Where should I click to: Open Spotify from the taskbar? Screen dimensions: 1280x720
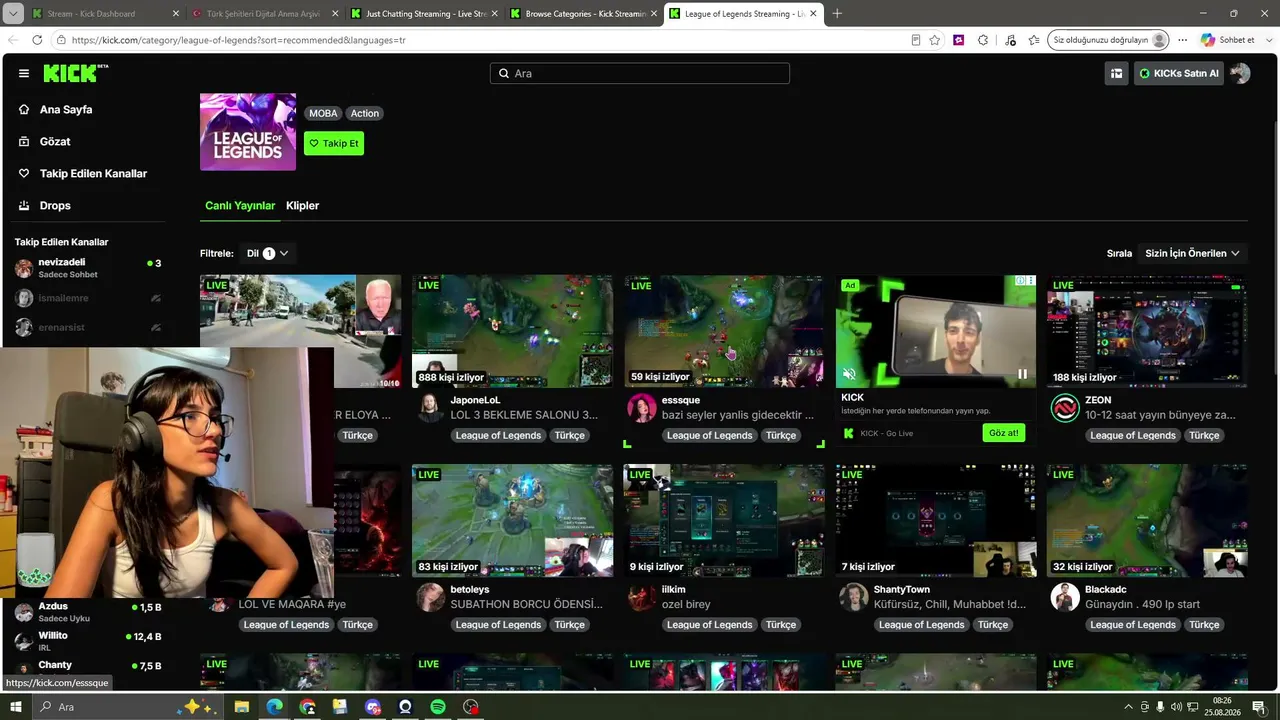[x=438, y=707]
